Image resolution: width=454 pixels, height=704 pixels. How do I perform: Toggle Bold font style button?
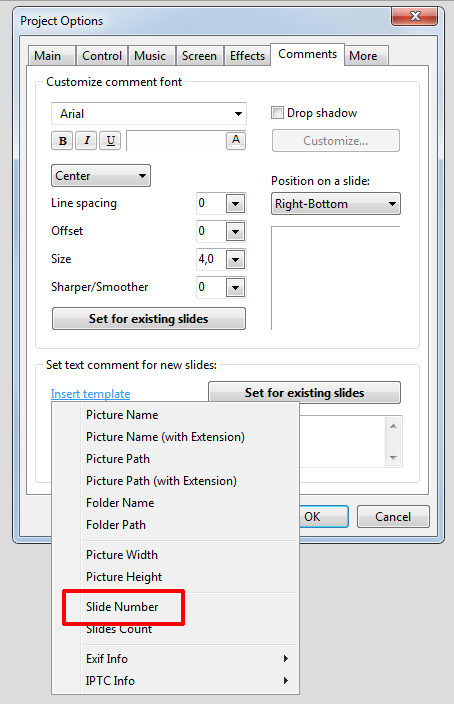pyautogui.click(x=62, y=141)
